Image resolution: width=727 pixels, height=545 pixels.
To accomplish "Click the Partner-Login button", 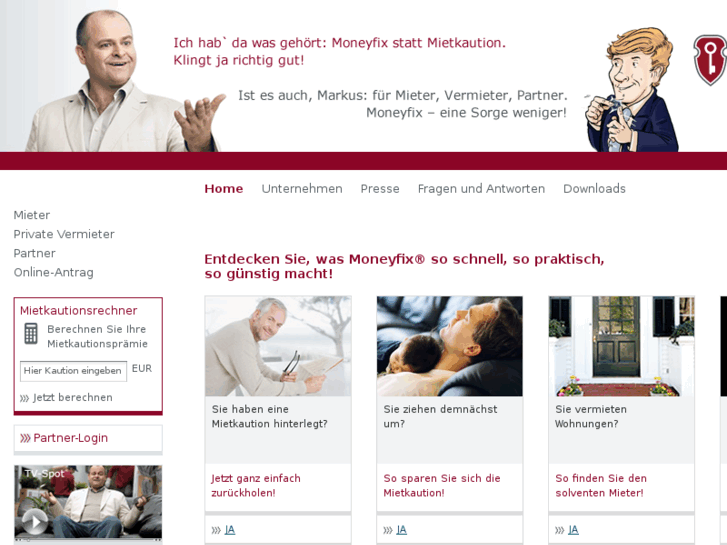I will point(88,438).
